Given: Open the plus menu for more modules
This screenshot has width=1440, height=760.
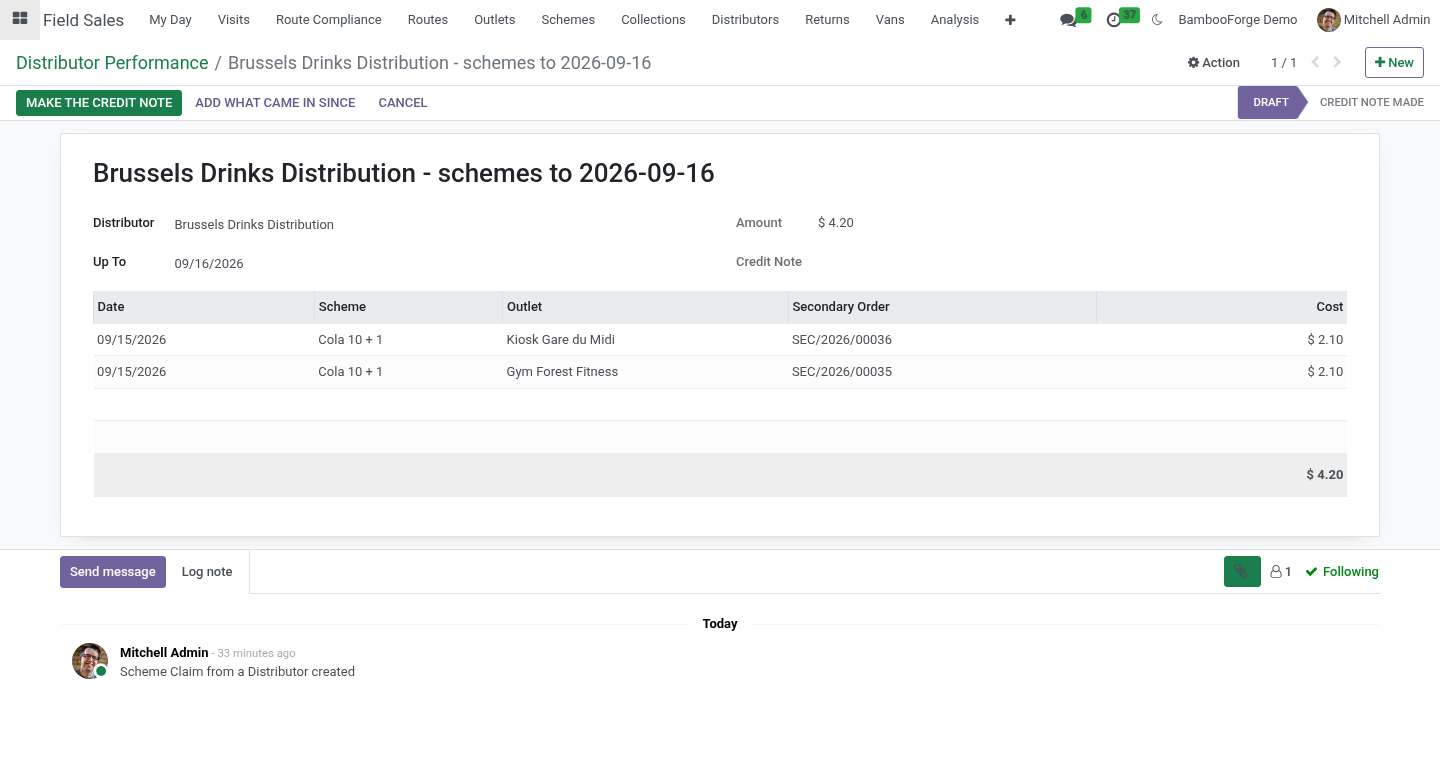Looking at the screenshot, I should 1010,19.
